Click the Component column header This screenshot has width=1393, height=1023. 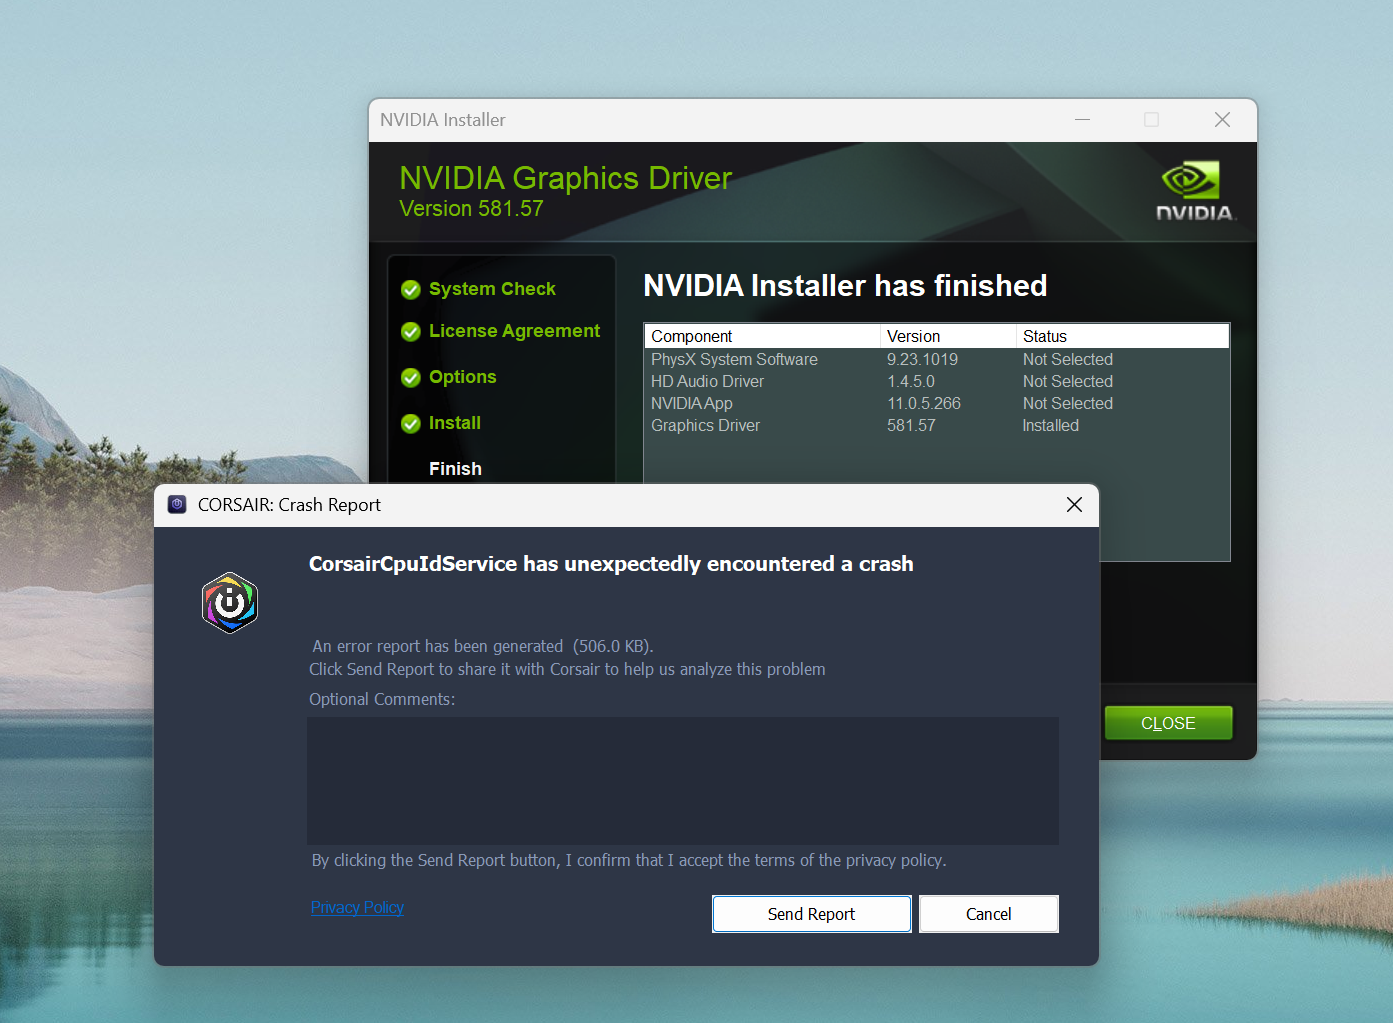tap(762, 336)
